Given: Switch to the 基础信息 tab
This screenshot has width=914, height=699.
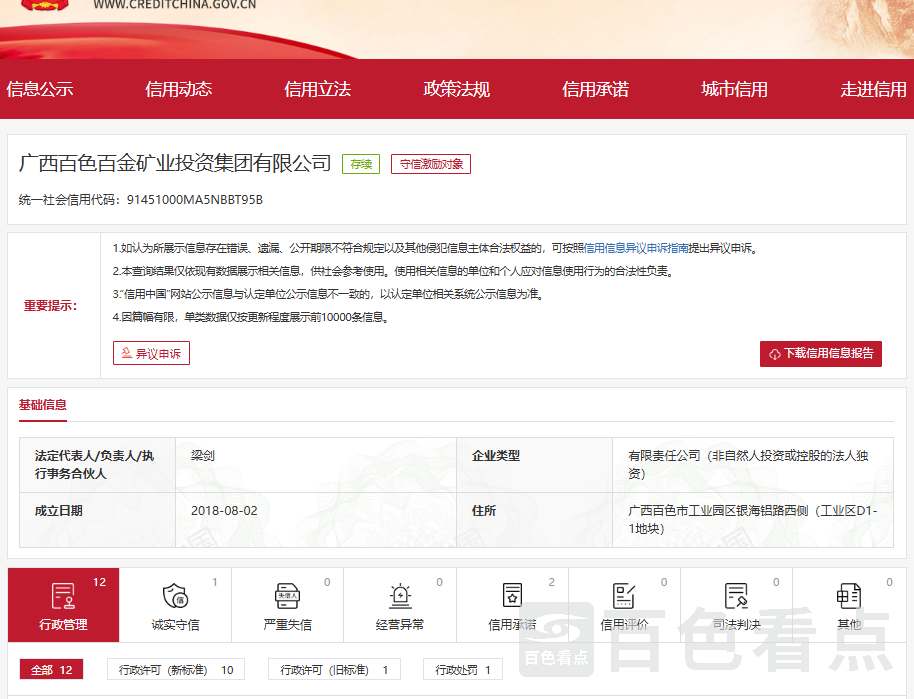Looking at the screenshot, I should click(x=43, y=405).
